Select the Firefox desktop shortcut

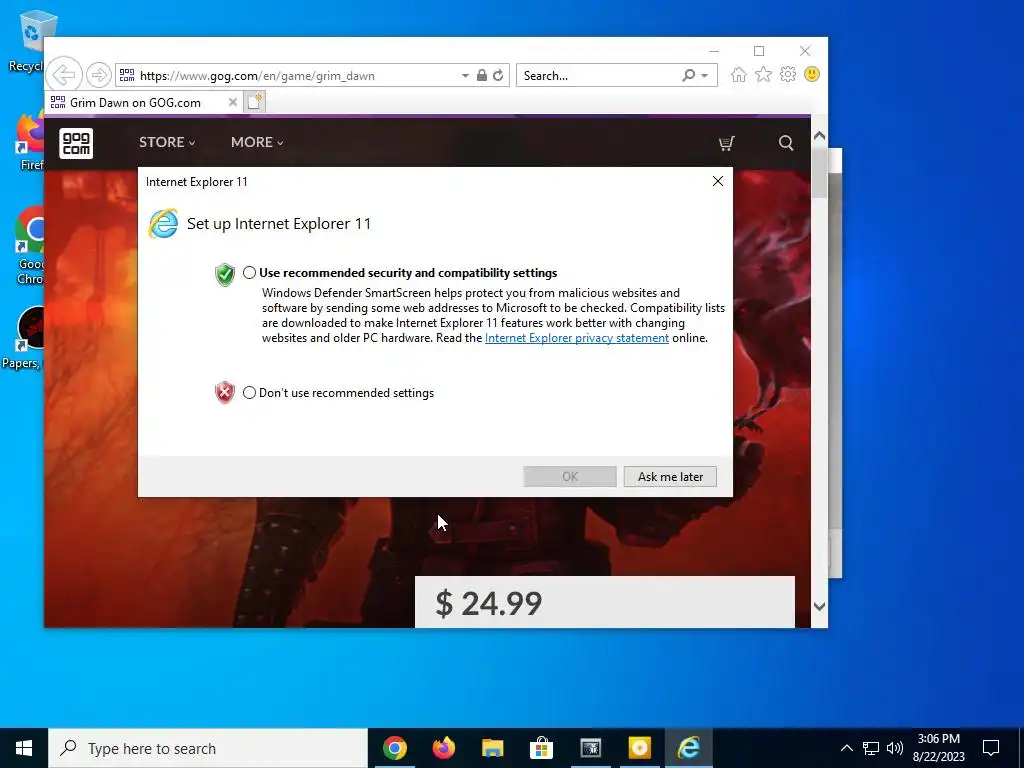click(30, 142)
